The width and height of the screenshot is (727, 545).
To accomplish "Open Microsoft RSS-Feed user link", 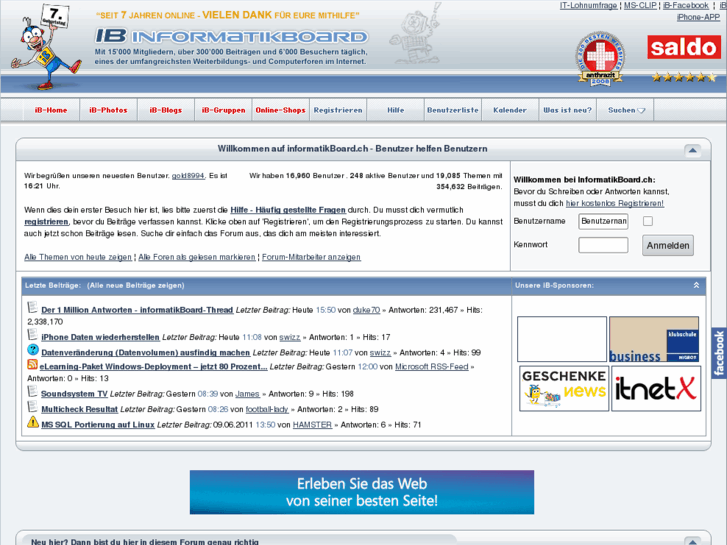I will click(432, 366).
